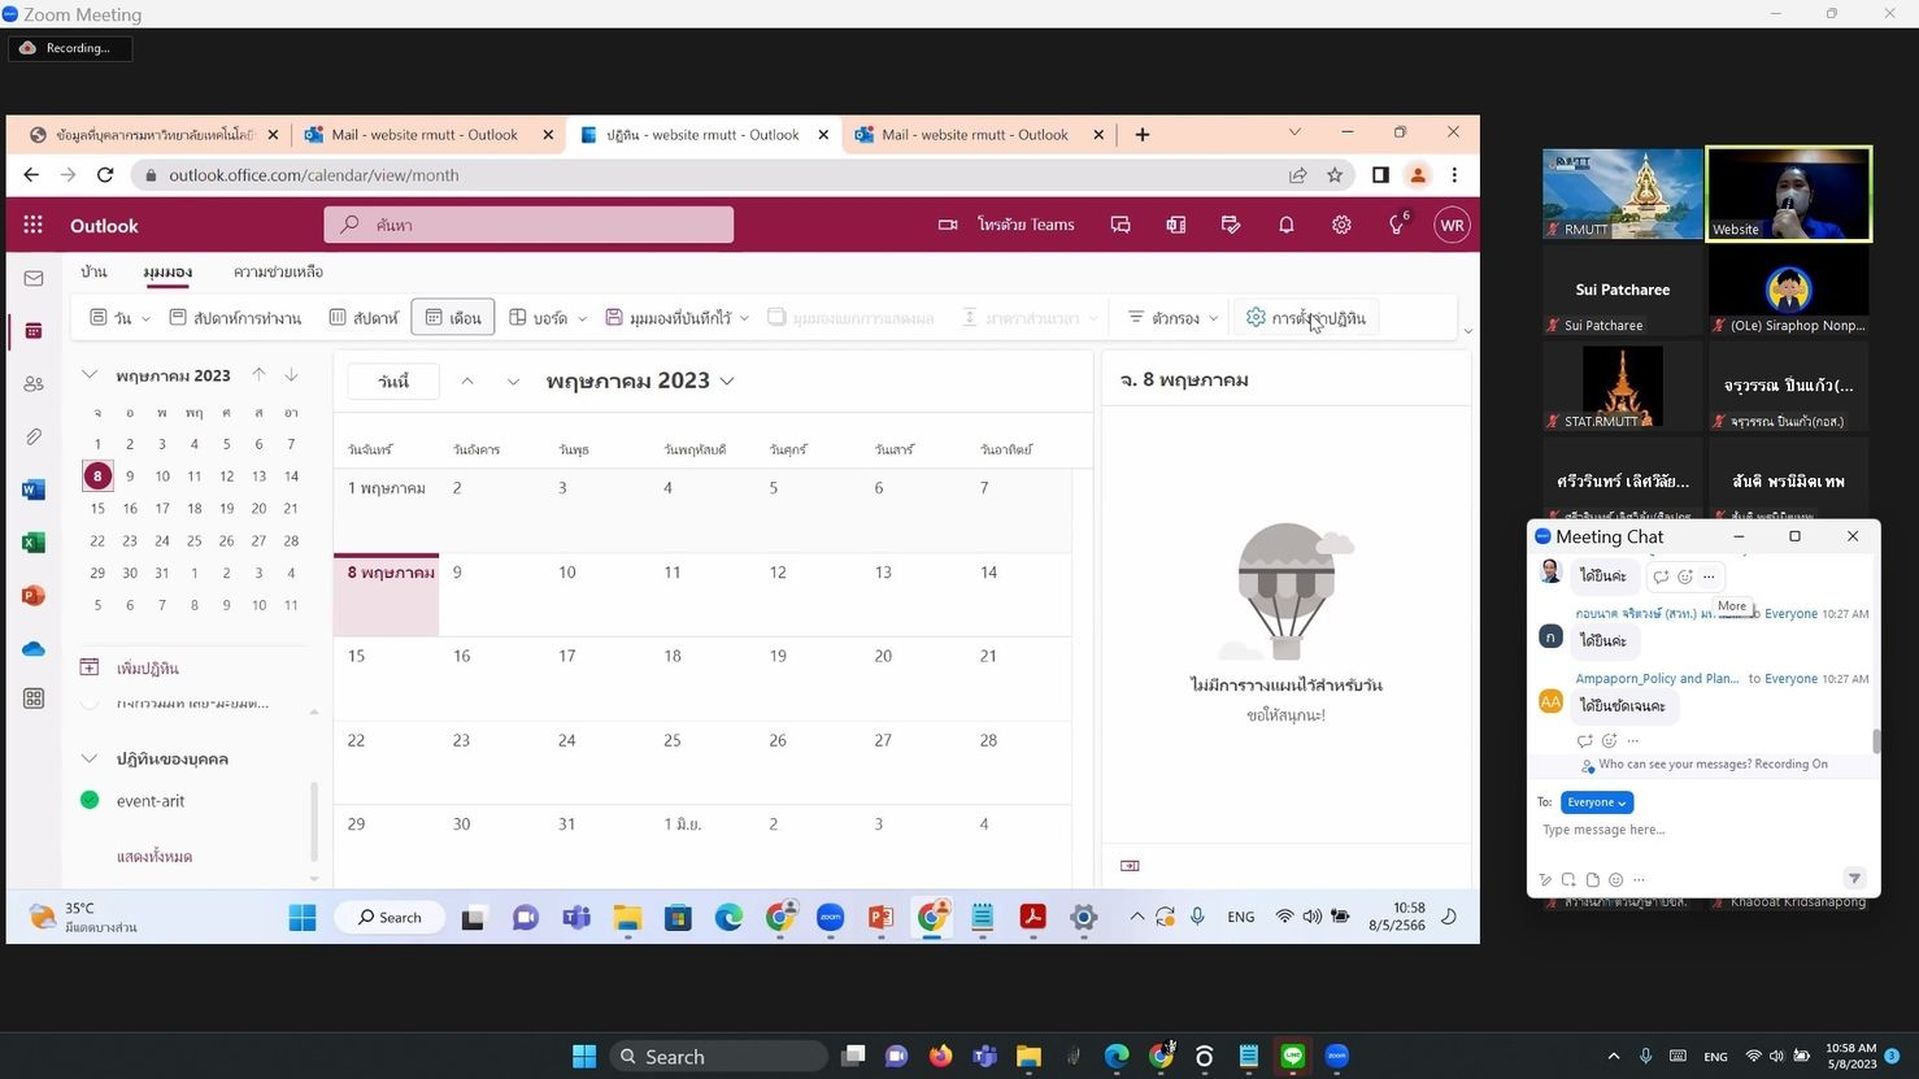Click the Meeting Chat scrollbar
The width and height of the screenshot is (1919, 1079).
(1876, 740)
